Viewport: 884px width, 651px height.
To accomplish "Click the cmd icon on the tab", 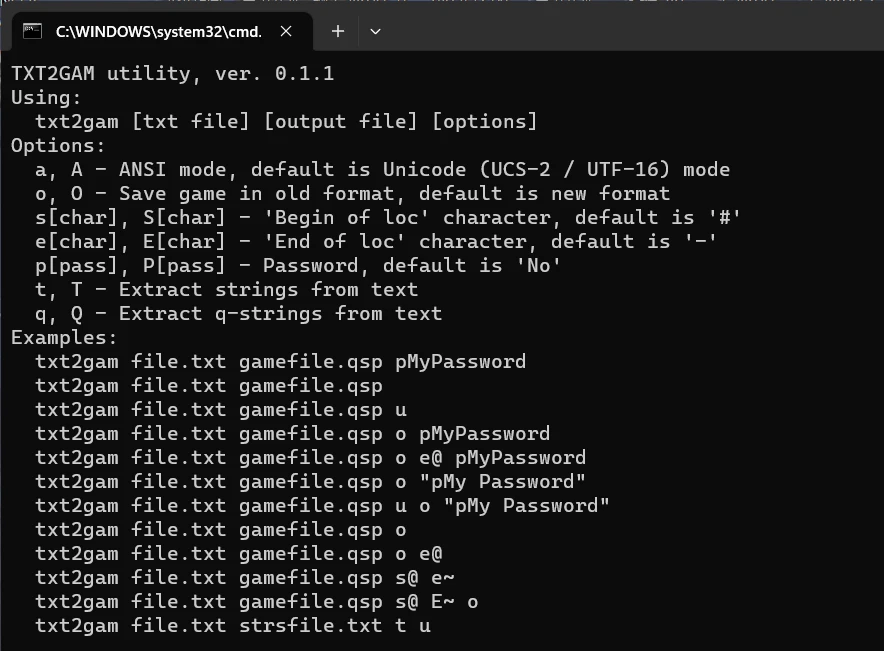I will point(32,31).
